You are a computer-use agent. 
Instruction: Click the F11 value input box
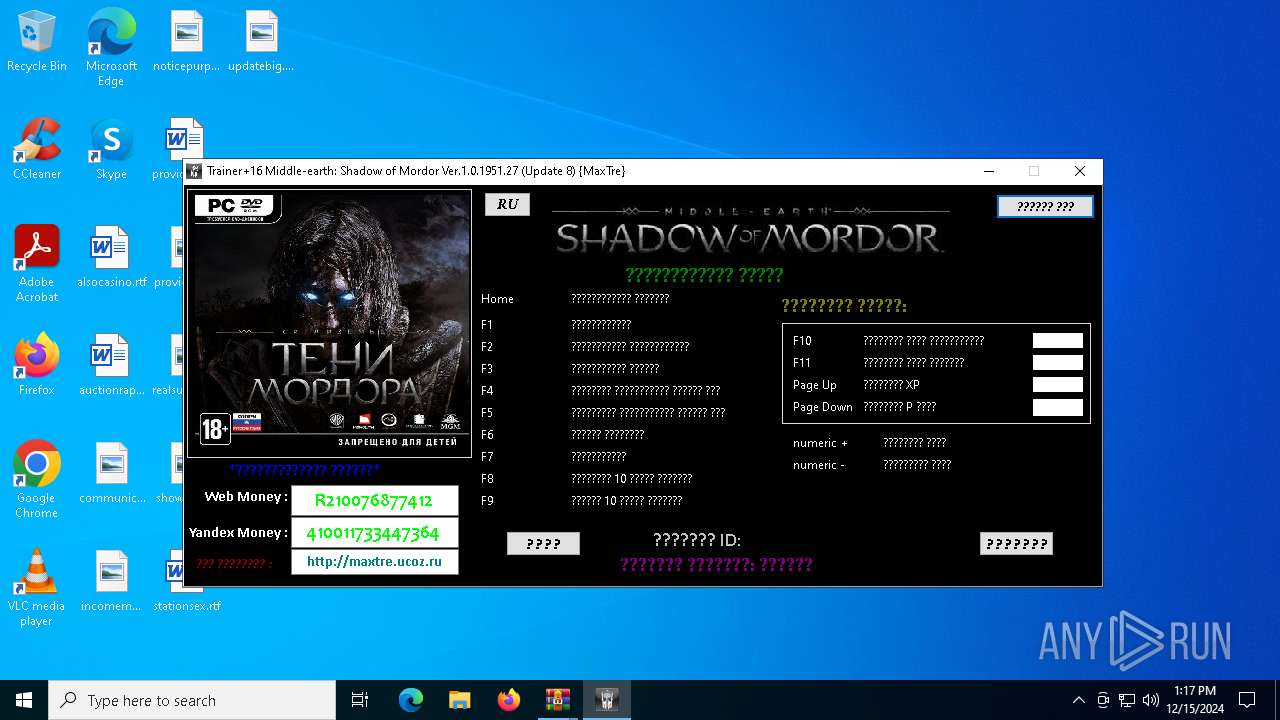pos(1057,363)
